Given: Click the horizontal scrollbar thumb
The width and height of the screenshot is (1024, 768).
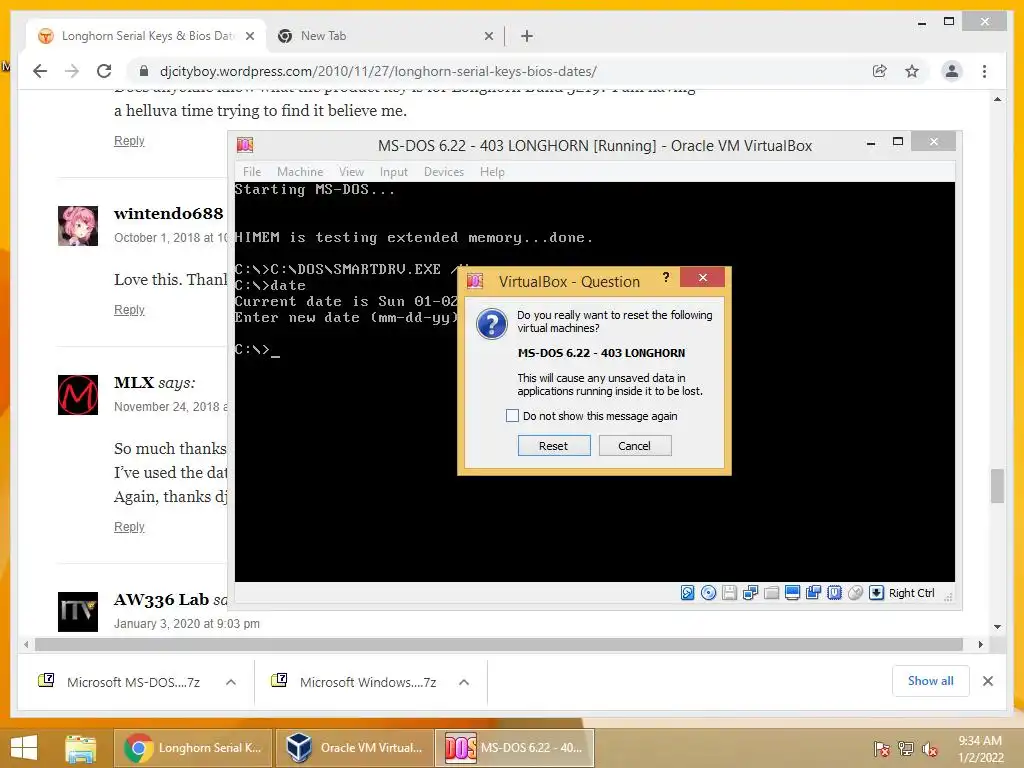Looking at the screenshot, I should (499, 645).
